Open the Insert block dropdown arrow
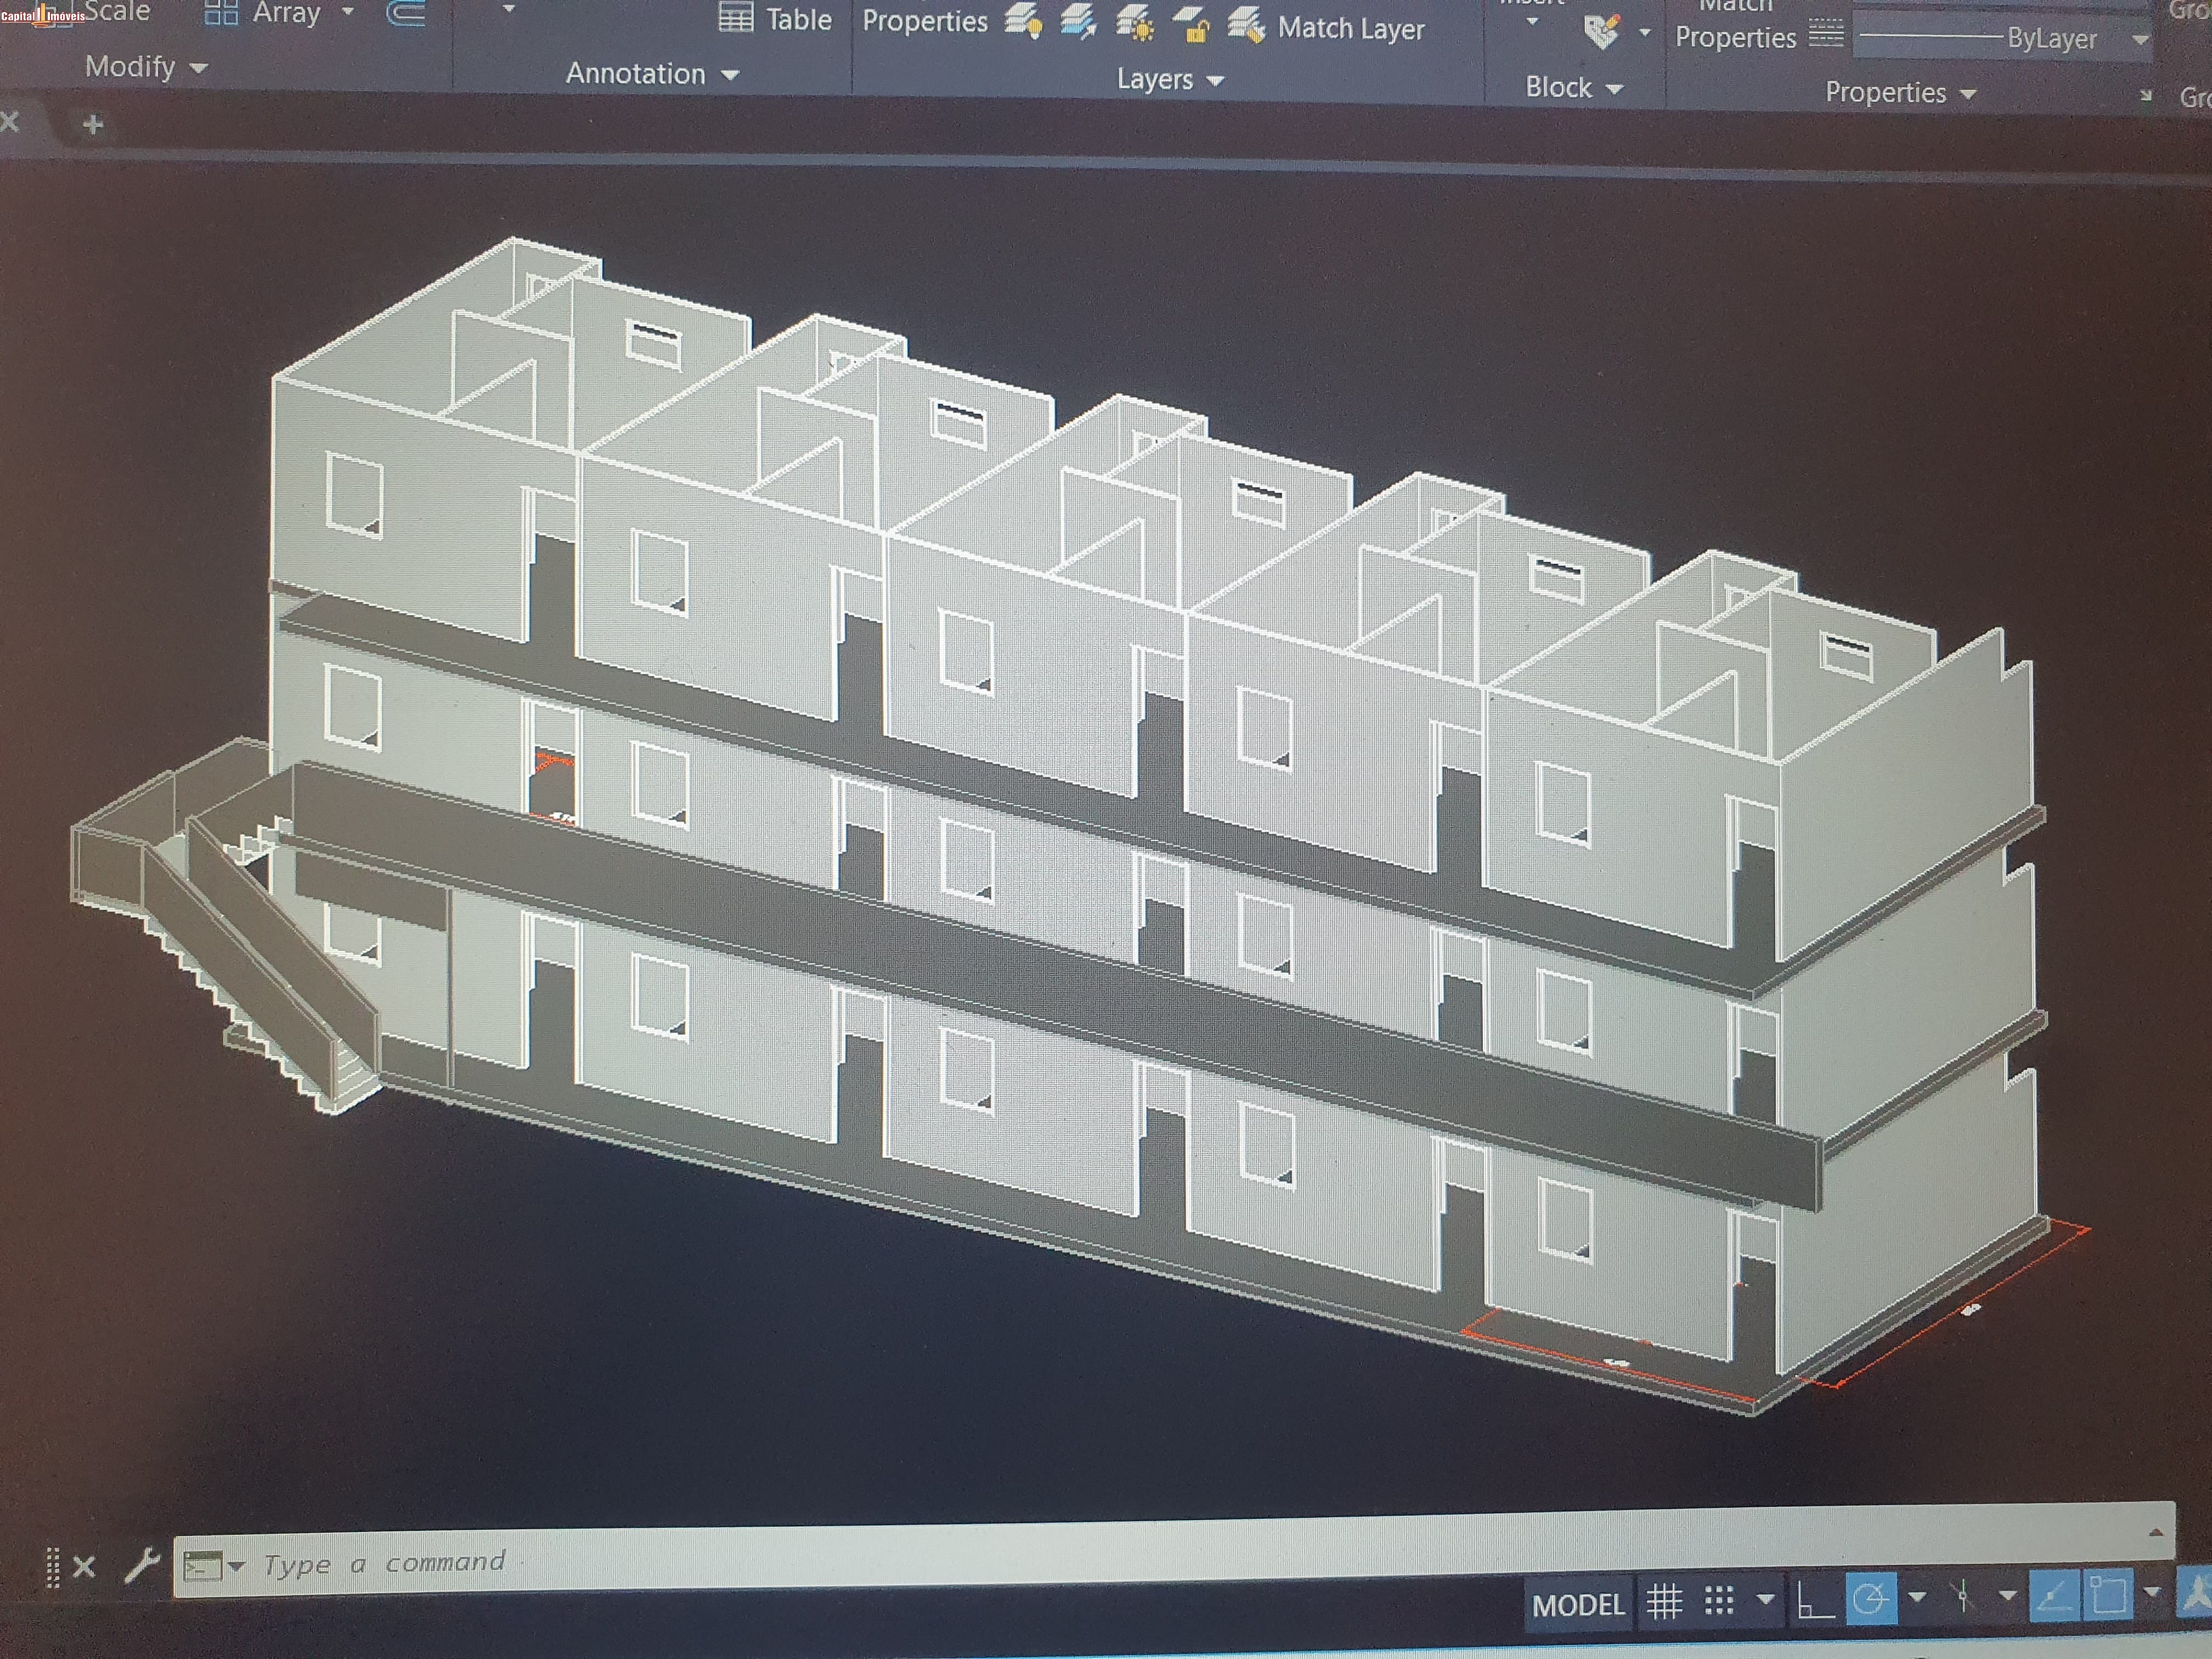The height and width of the screenshot is (1659, 2212). (1532, 21)
